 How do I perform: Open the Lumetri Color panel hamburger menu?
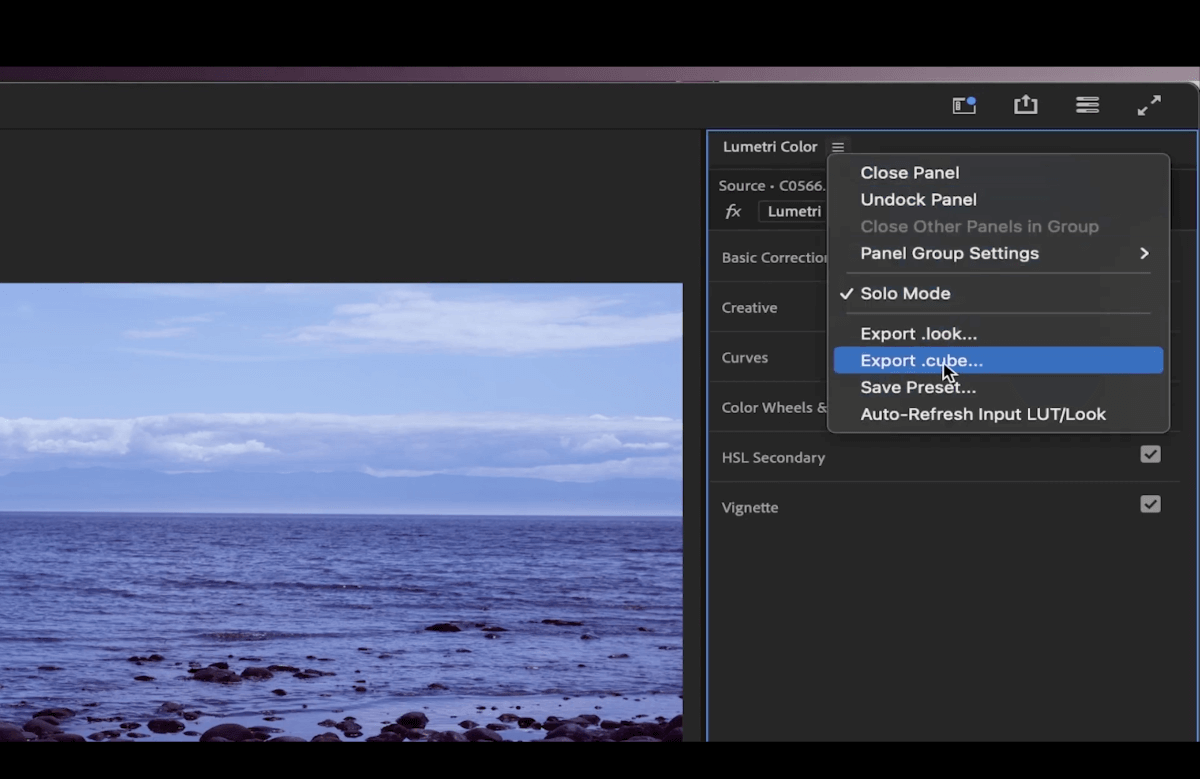coord(838,147)
